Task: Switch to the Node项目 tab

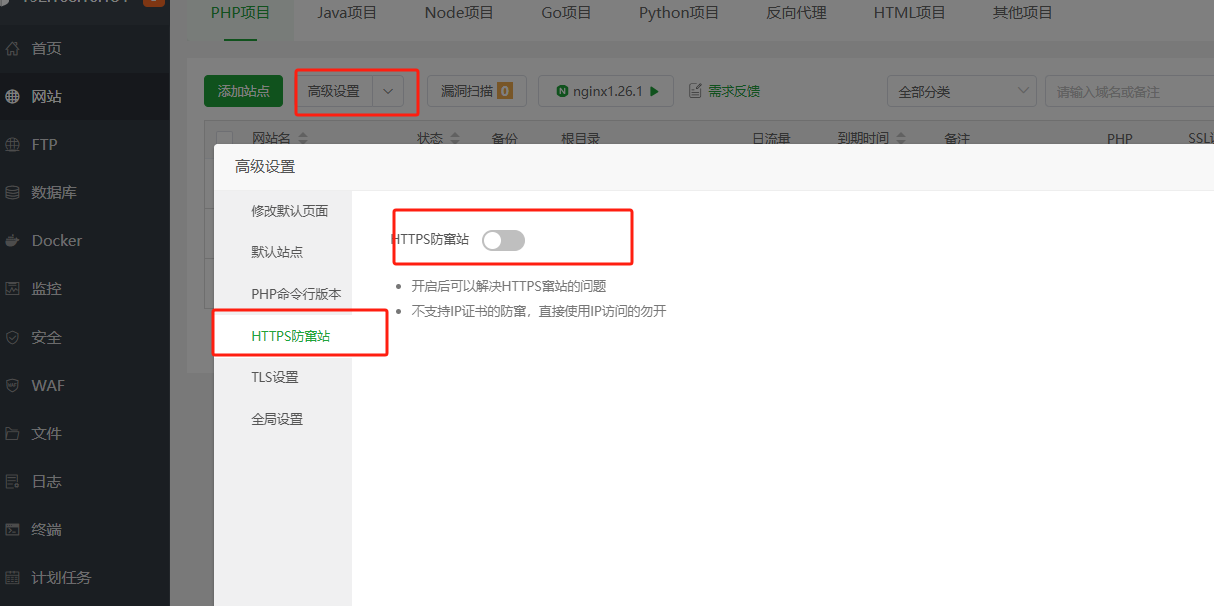Action: (x=459, y=13)
